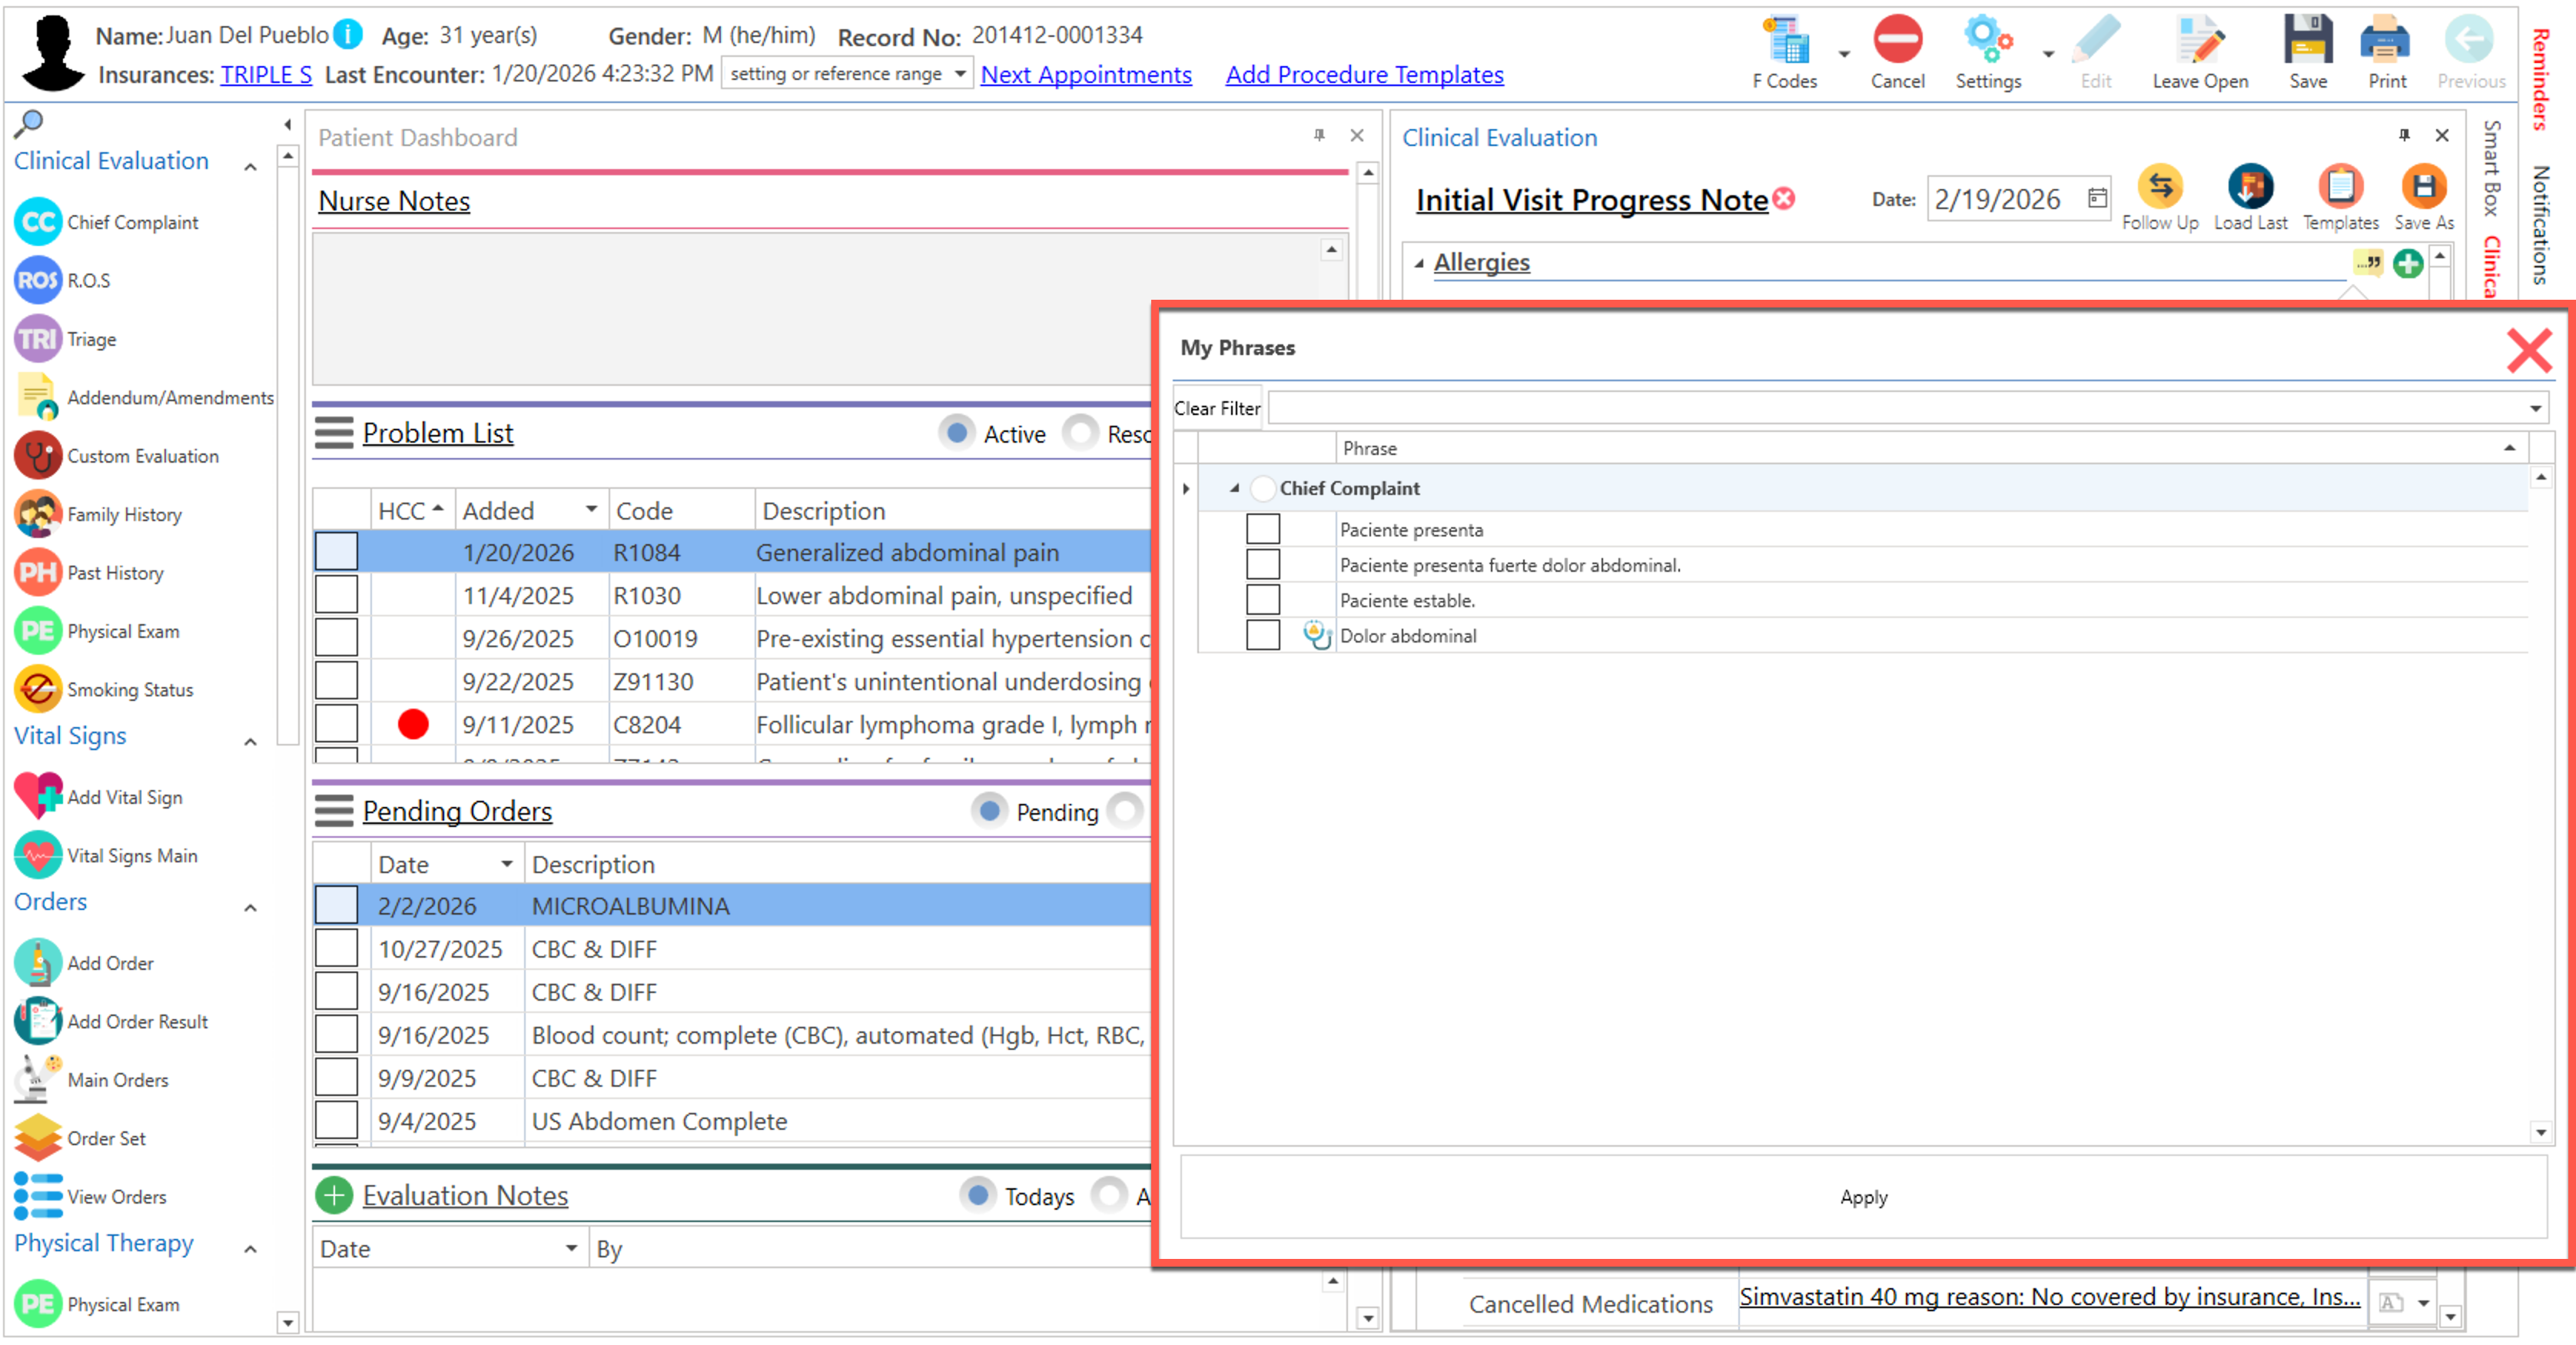Viewport: 2576px width, 1345px height.
Task: Check the 'Dolor abdominal' phrase
Action: pos(1263,635)
